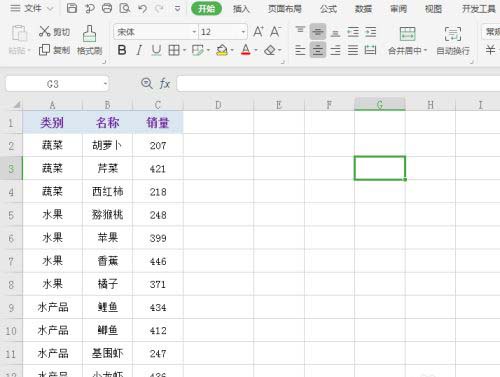500x377 pixels.
Task: Click the clear formatting eraser icon
Action: click(x=270, y=50)
